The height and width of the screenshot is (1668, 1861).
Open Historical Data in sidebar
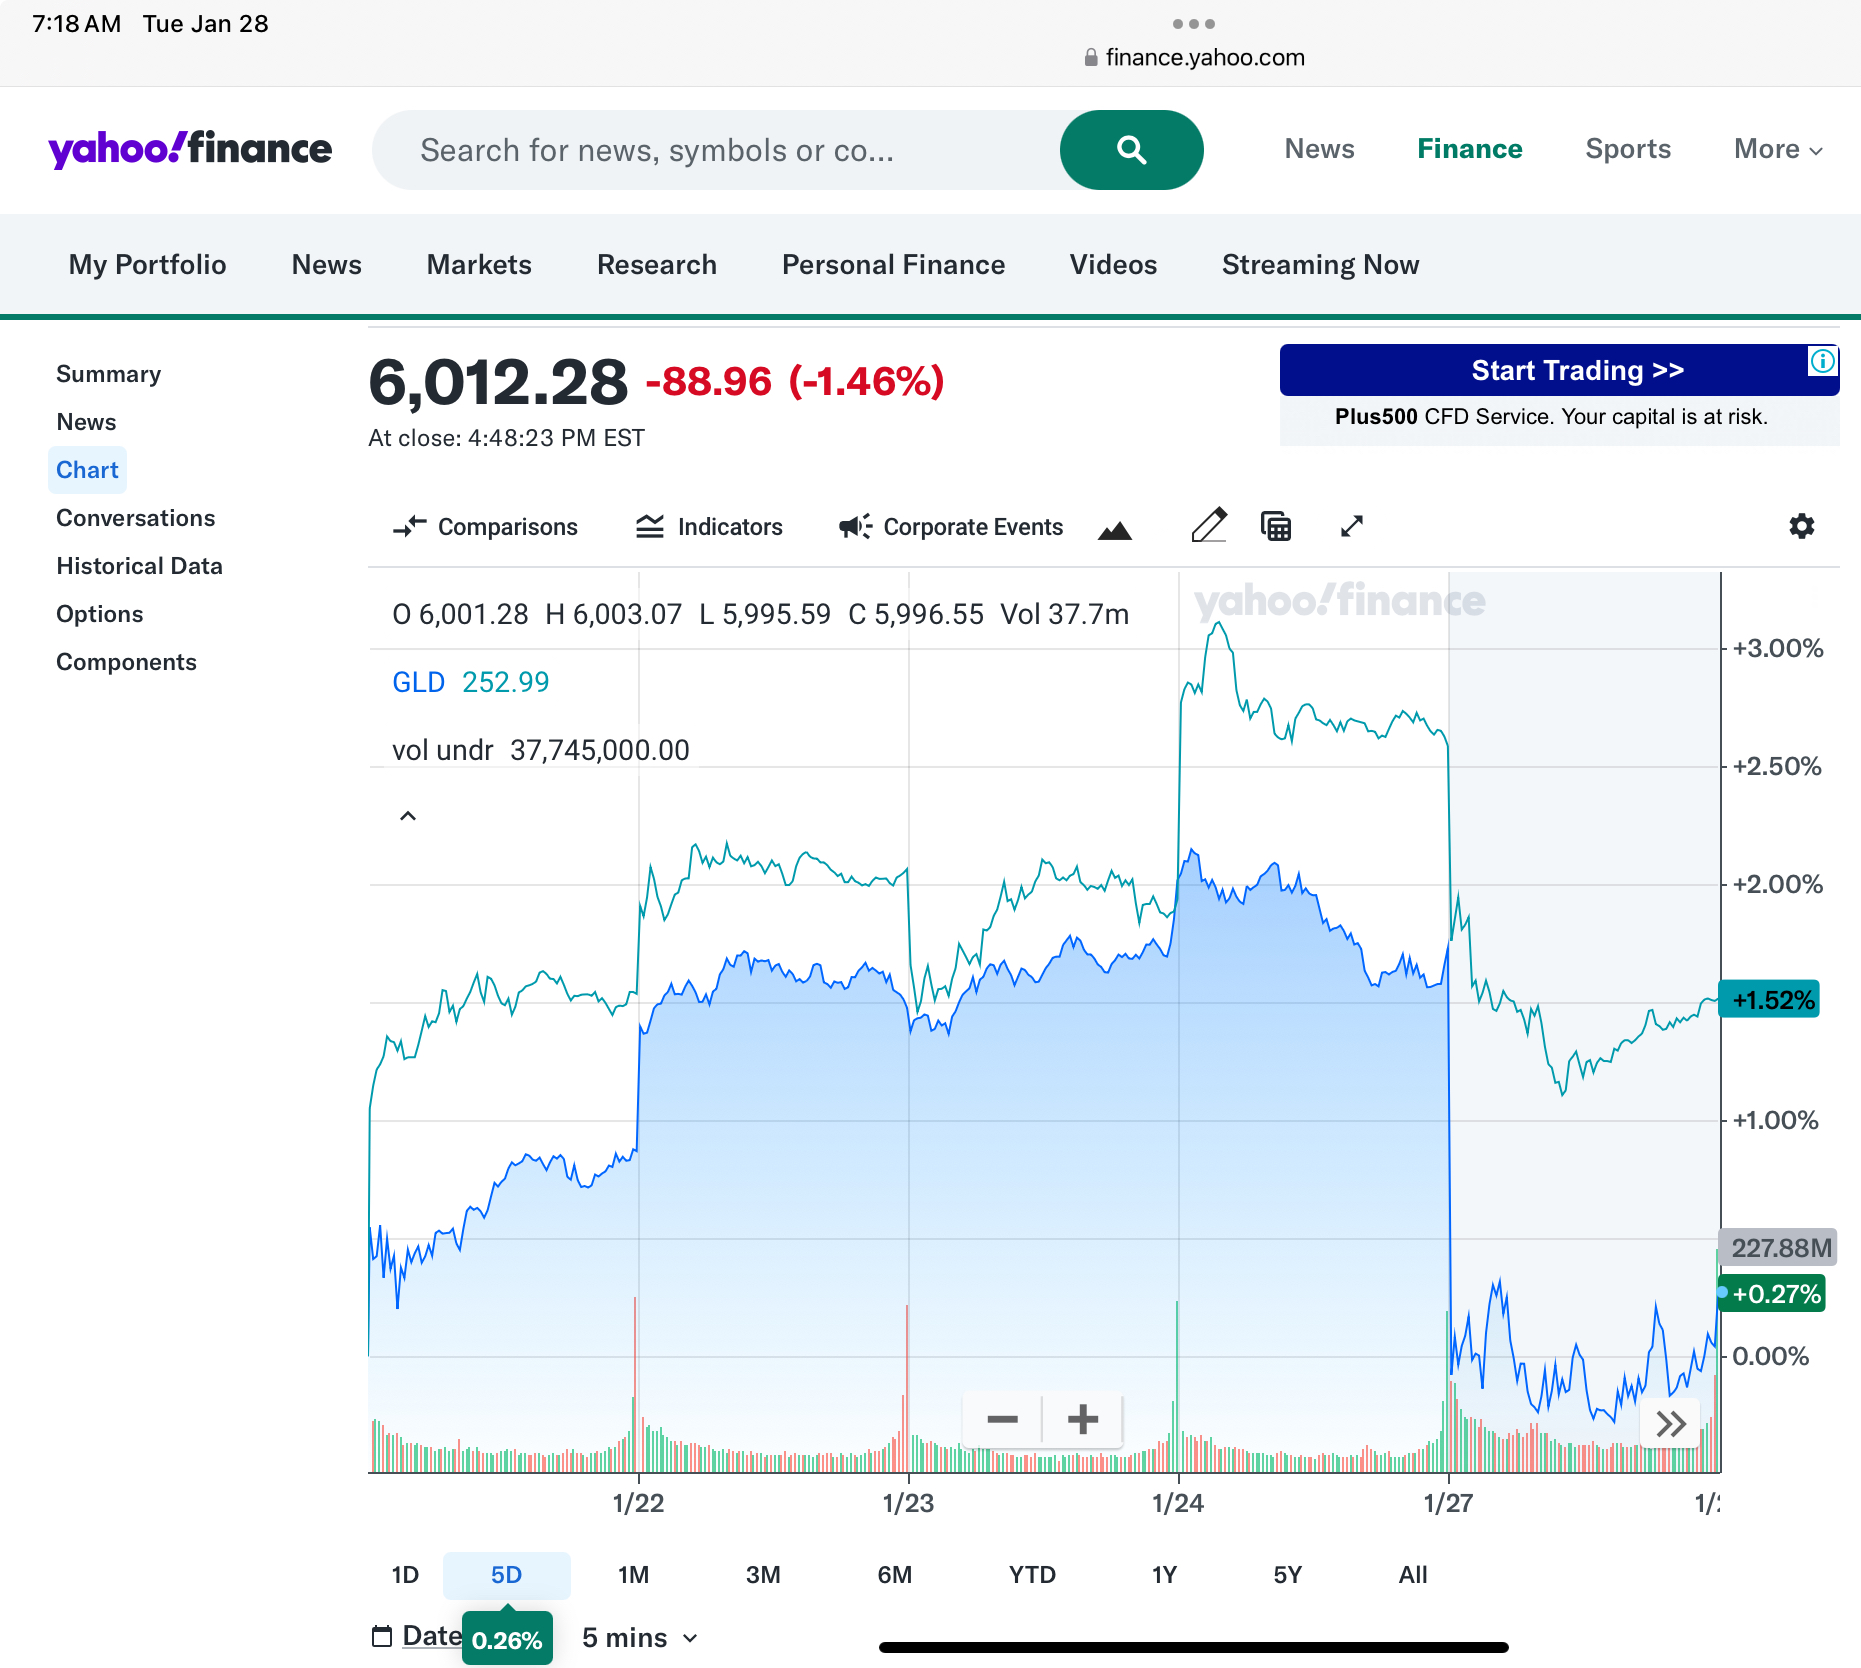pos(139,566)
